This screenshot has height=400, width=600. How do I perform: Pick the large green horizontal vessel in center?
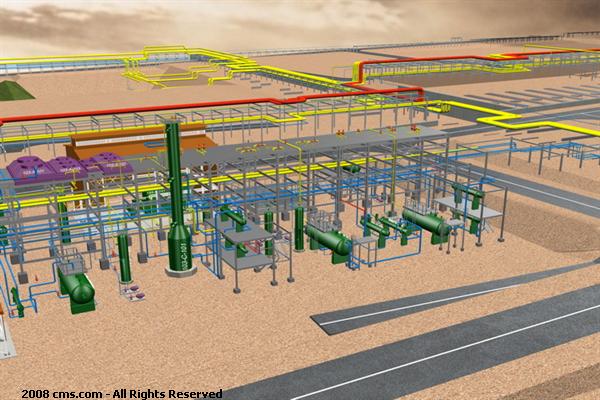coord(329,240)
